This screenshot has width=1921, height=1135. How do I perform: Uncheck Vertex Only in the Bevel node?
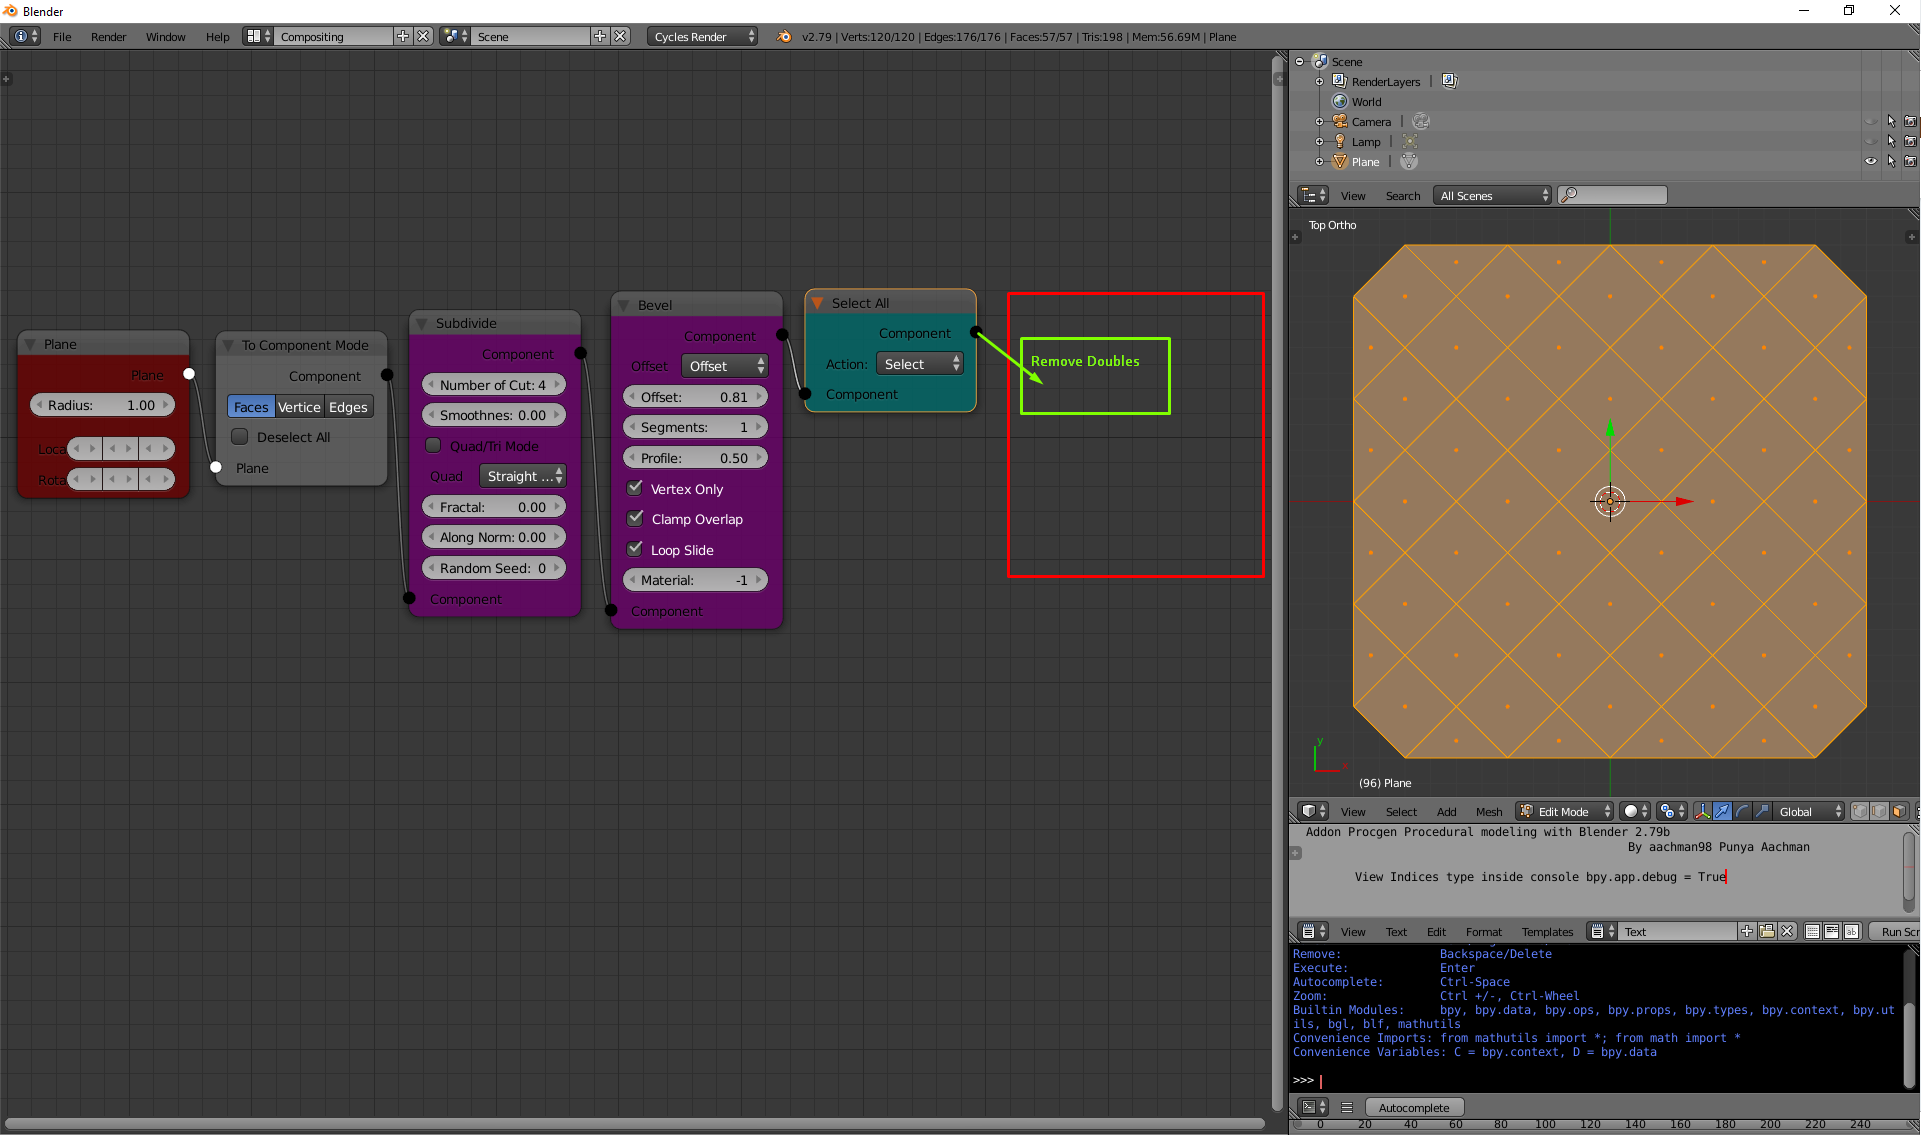click(635, 488)
